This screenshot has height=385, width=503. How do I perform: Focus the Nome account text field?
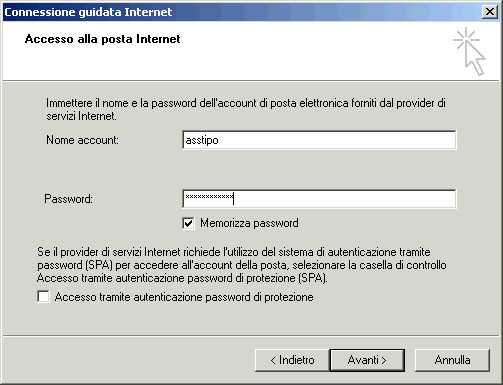pyautogui.click(x=319, y=140)
